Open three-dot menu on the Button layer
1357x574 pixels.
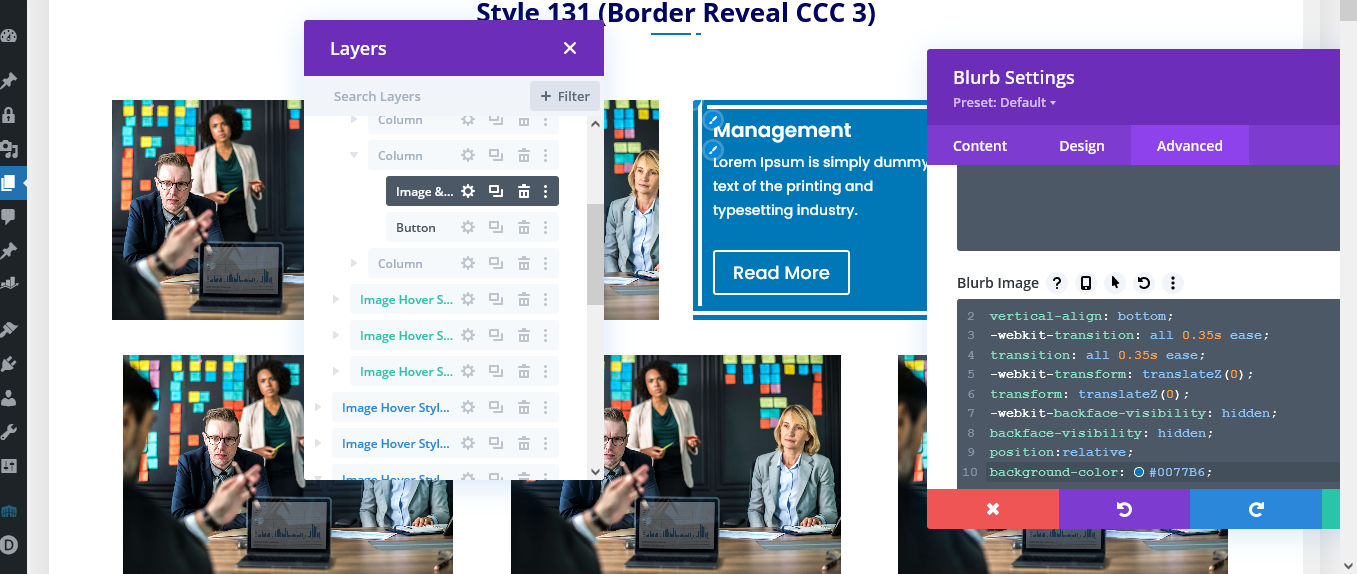[546, 227]
